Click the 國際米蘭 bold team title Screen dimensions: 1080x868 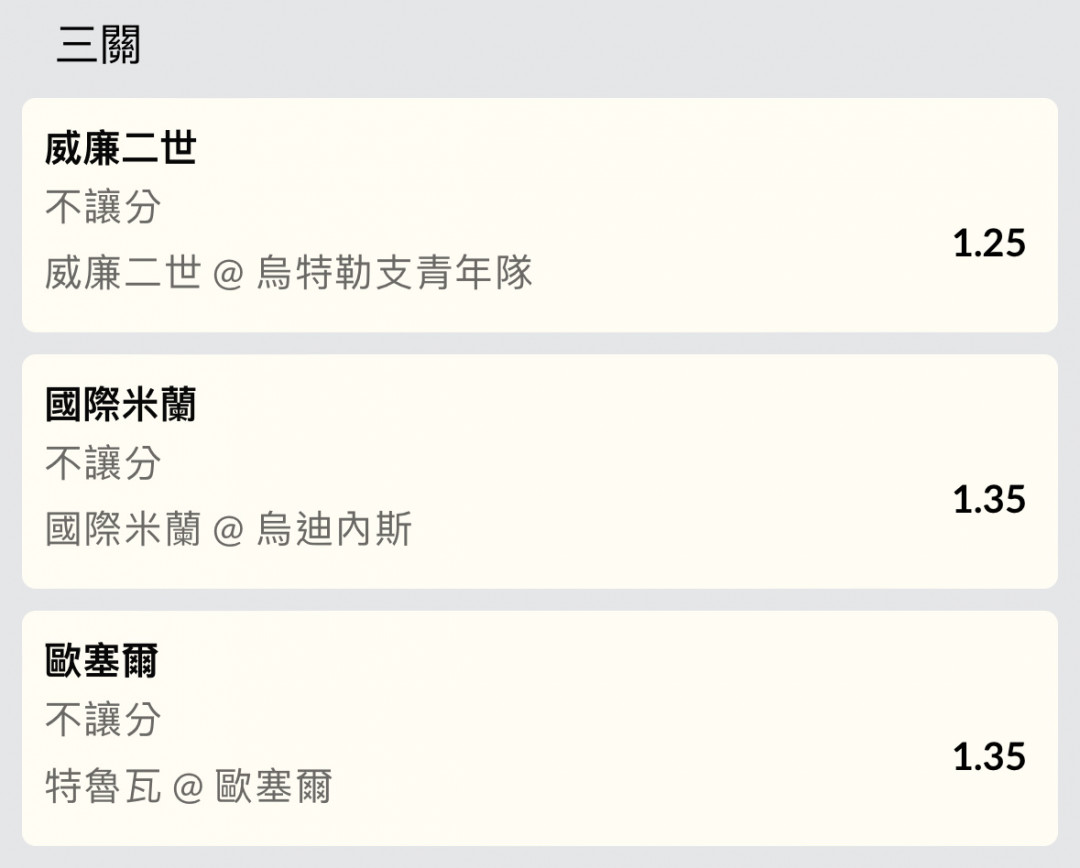121,404
